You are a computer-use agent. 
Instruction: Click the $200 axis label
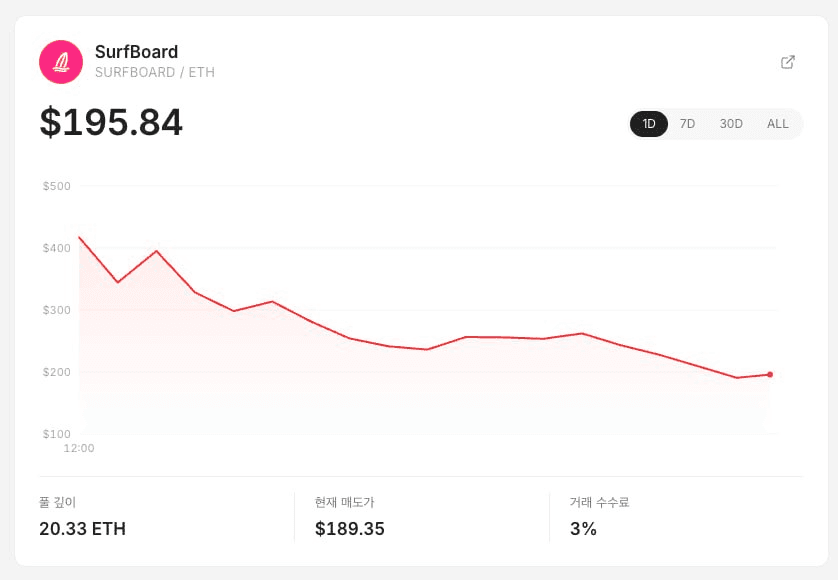click(x=57, y=372)
